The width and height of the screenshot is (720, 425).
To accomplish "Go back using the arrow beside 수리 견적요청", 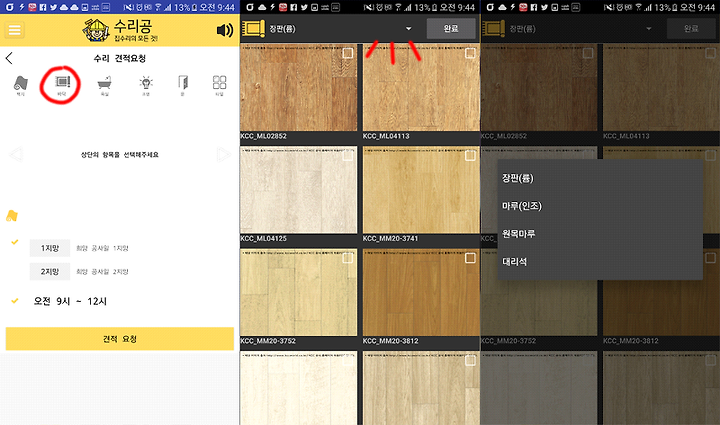I will click(x=9, y=58).
